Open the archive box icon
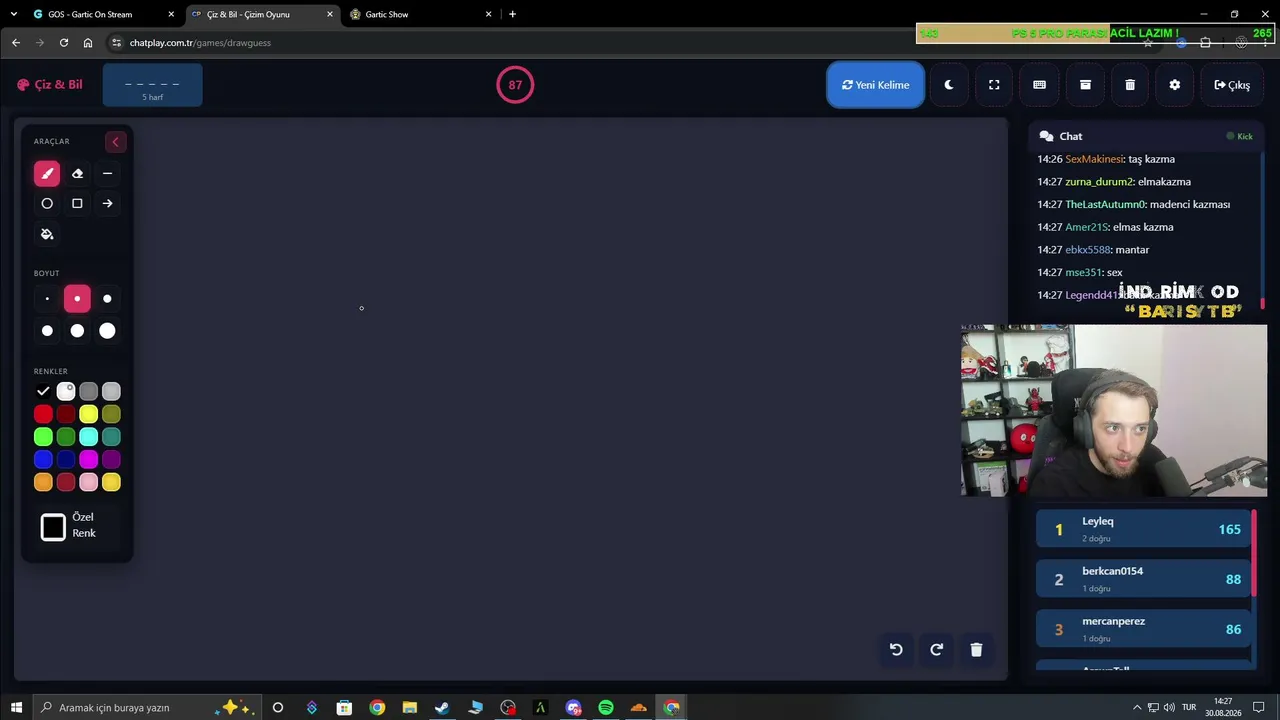This screenshot has height=720, width=1280. coord(1085,85)
